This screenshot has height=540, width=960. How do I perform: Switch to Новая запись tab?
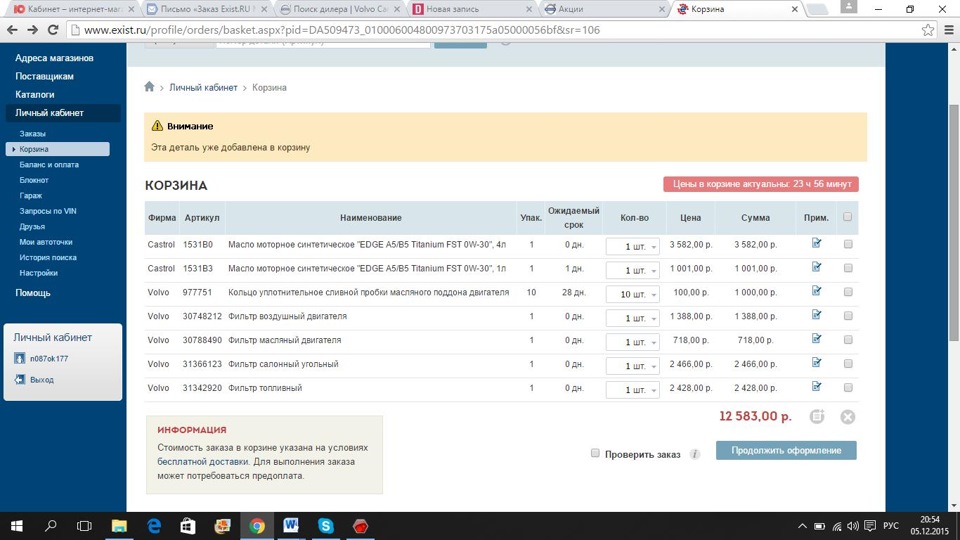473,9
